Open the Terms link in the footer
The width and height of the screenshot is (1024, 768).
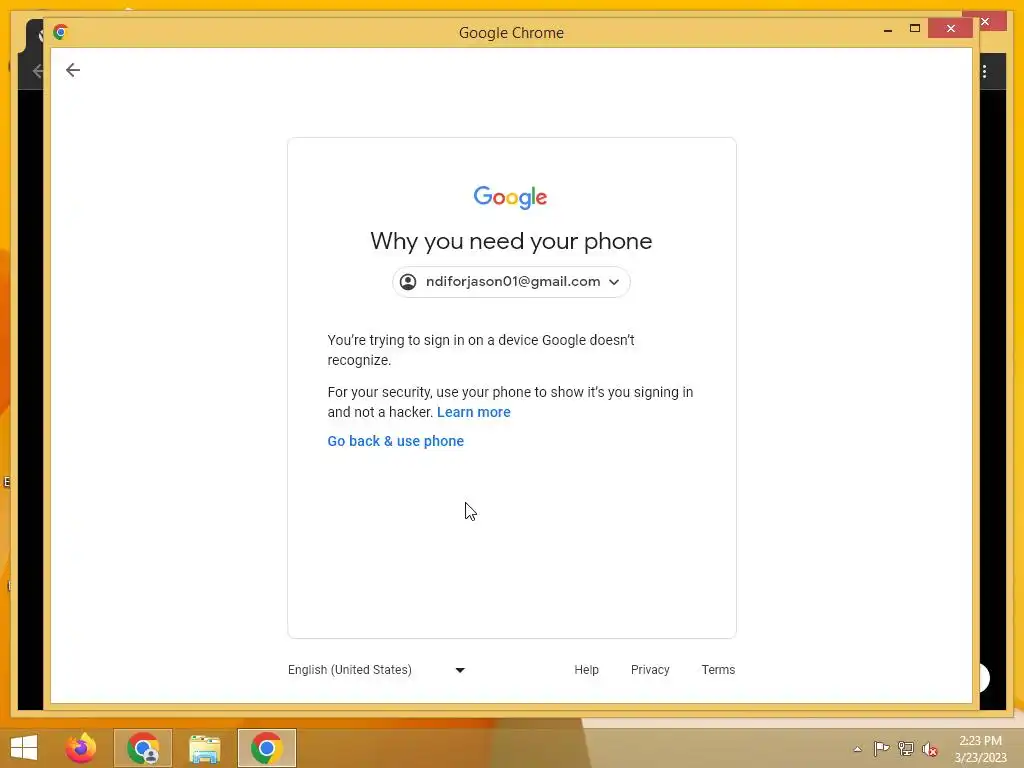coord(718,669)
